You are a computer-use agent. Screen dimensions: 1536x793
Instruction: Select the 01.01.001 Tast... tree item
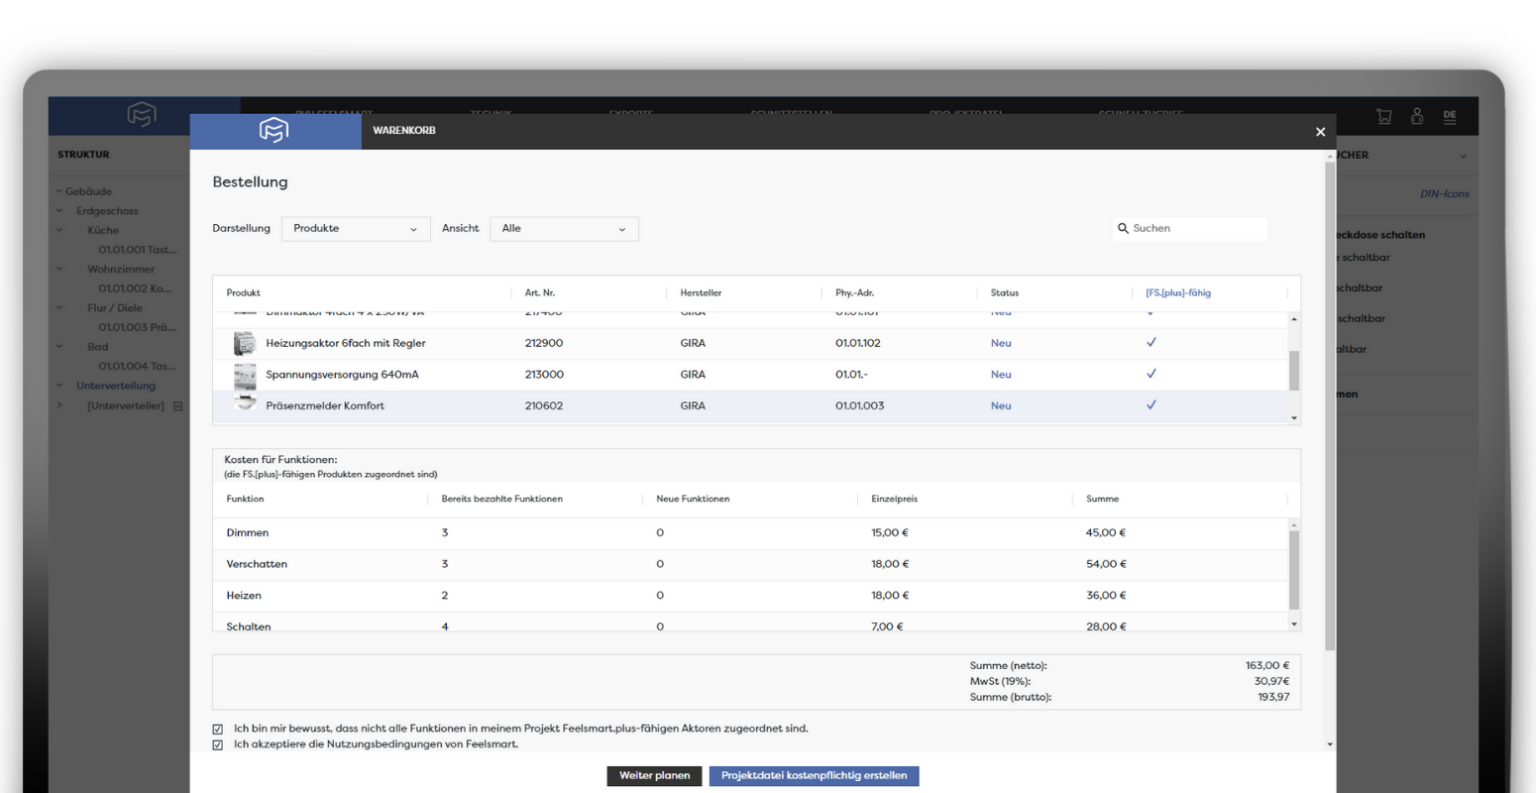137,250
